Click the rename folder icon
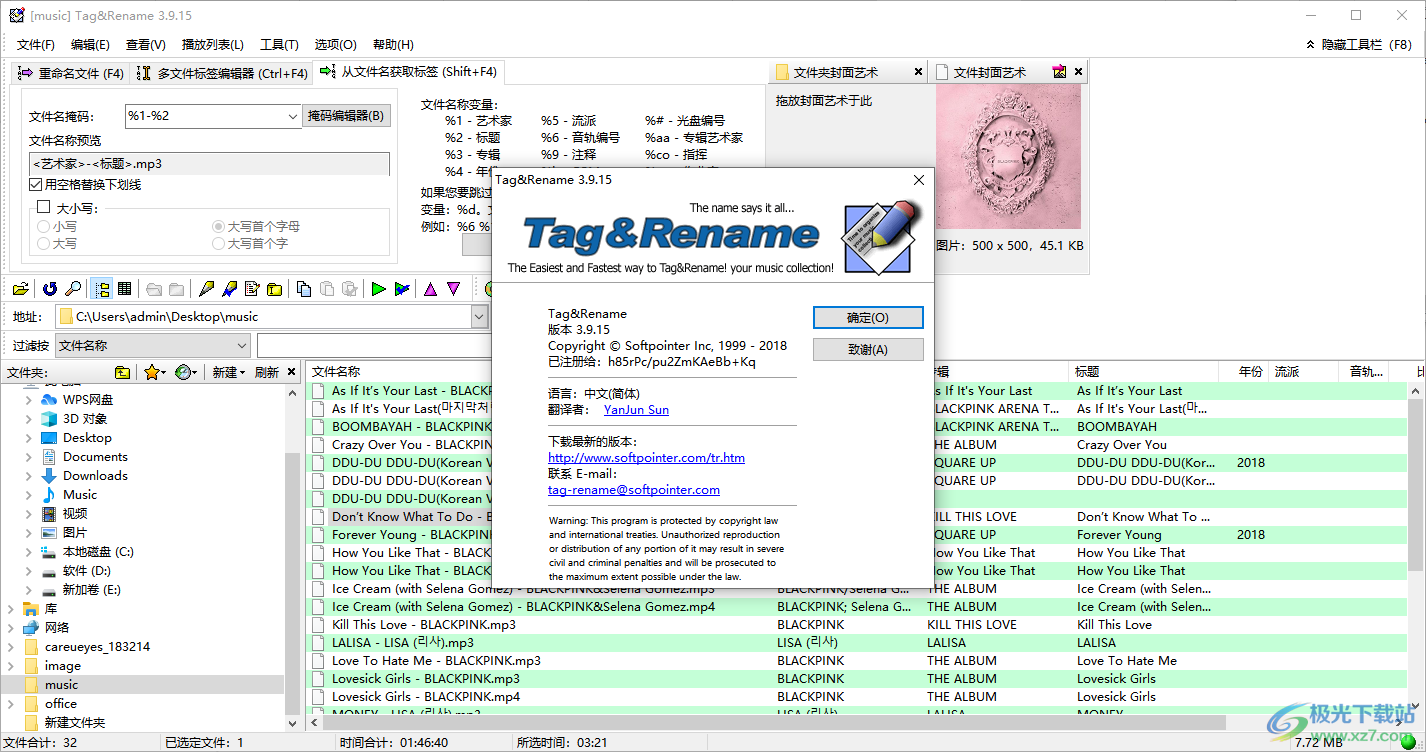The height and width of the screenshot is (752, 1426). coord(274,289)
